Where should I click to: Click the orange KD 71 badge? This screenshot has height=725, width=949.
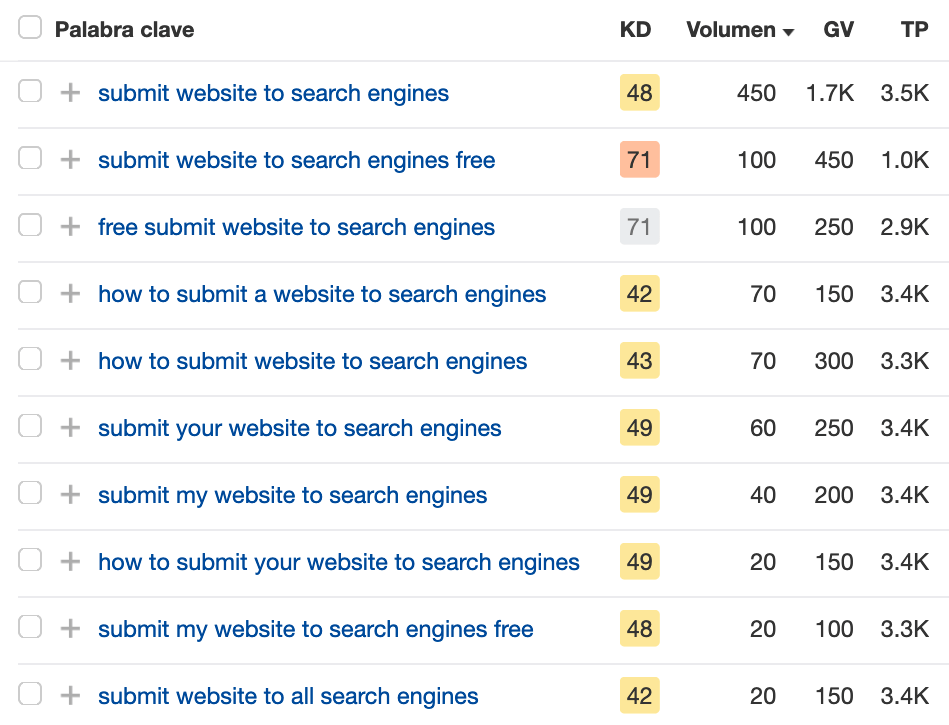(639, 160)
